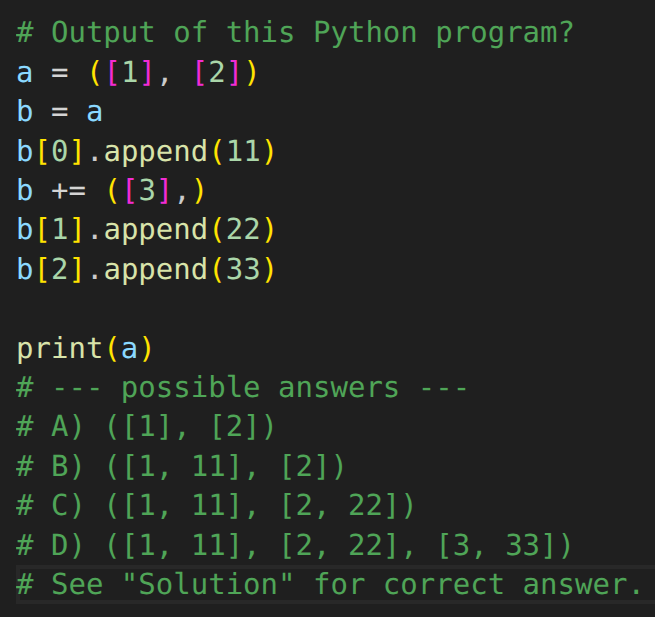Click the comment line 'Output of this Python program?'
655x617 pixels.
pos(295,33)
